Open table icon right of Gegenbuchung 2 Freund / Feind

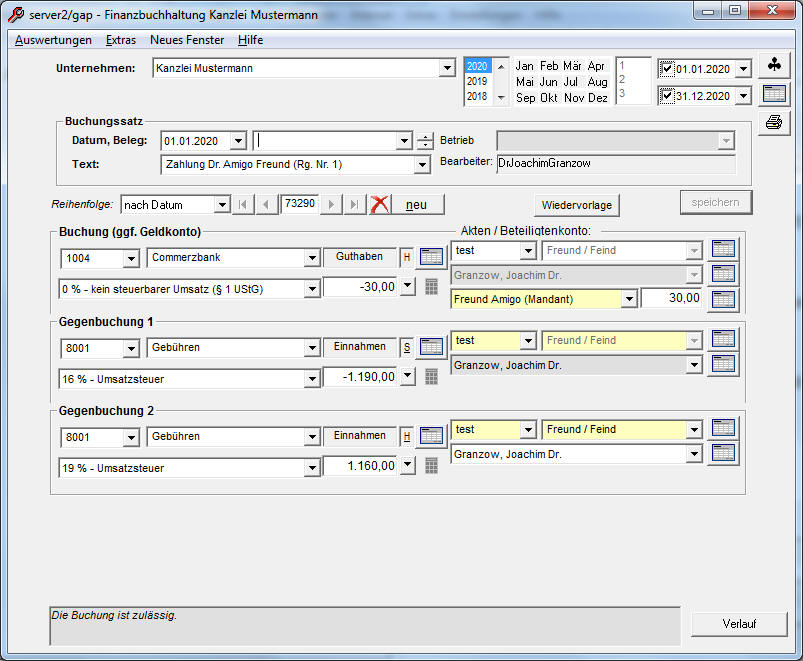[x=723, y=428]
